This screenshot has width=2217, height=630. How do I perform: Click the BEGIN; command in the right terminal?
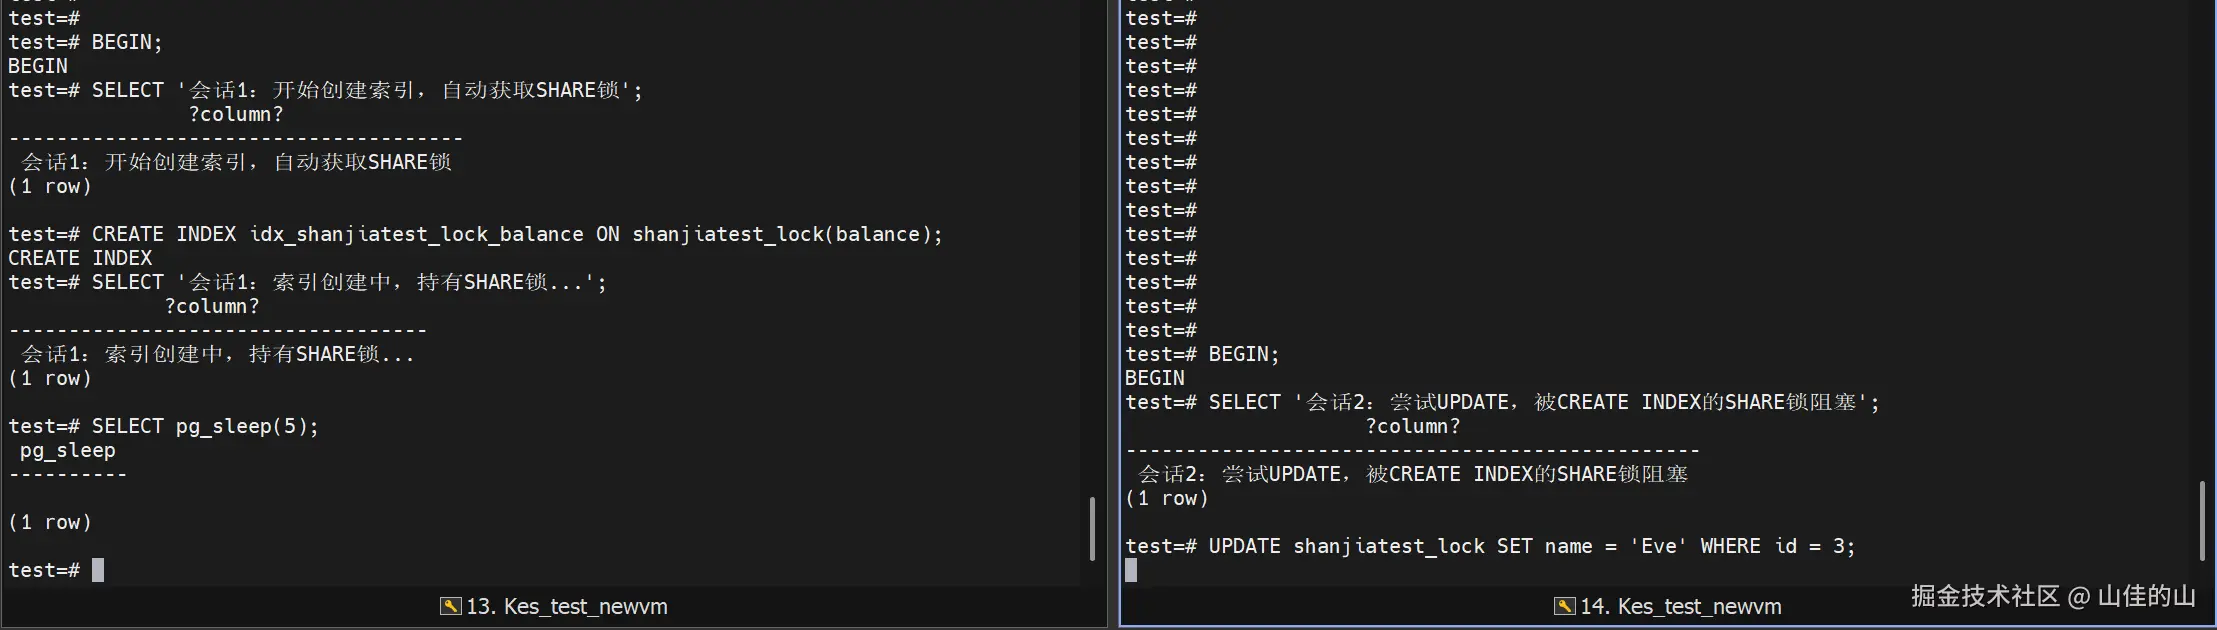(x=1243, y=354)
